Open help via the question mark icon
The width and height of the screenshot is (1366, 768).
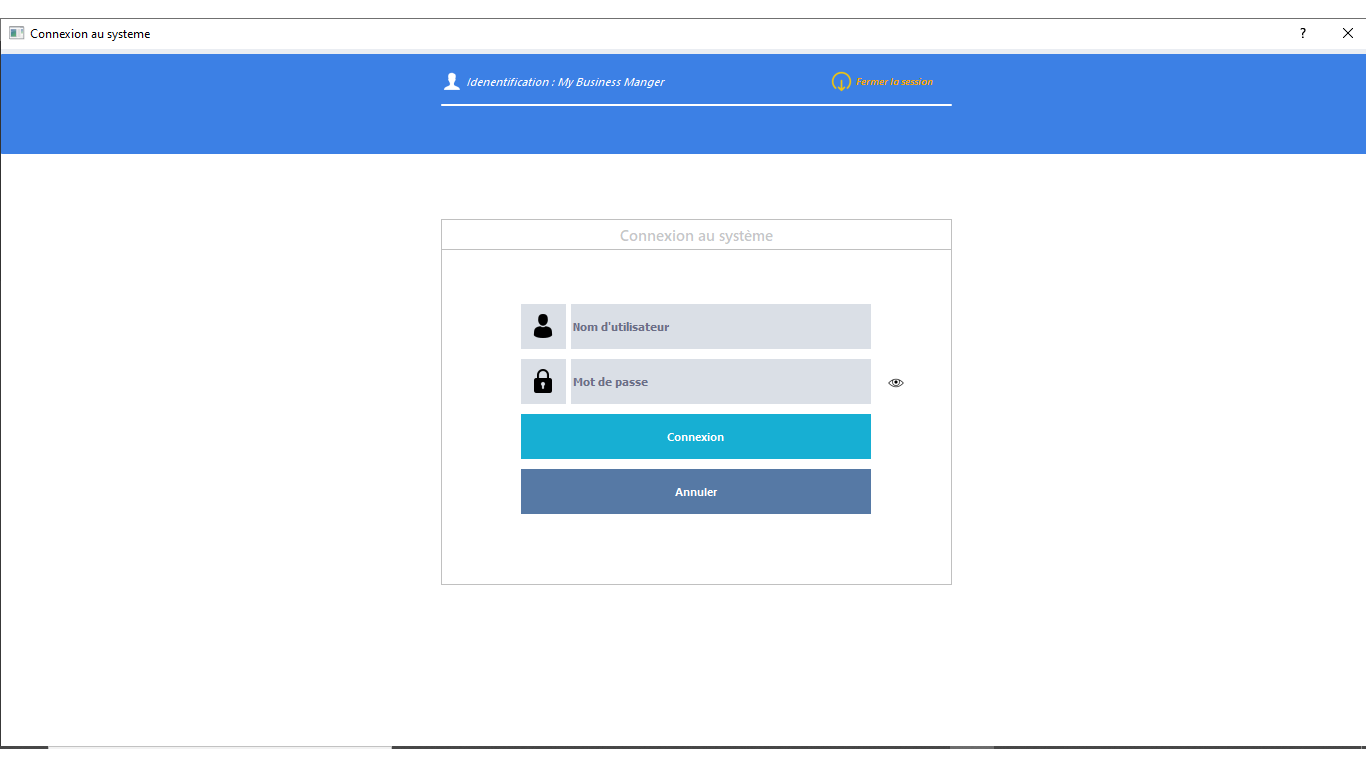tap(1302, 33)
